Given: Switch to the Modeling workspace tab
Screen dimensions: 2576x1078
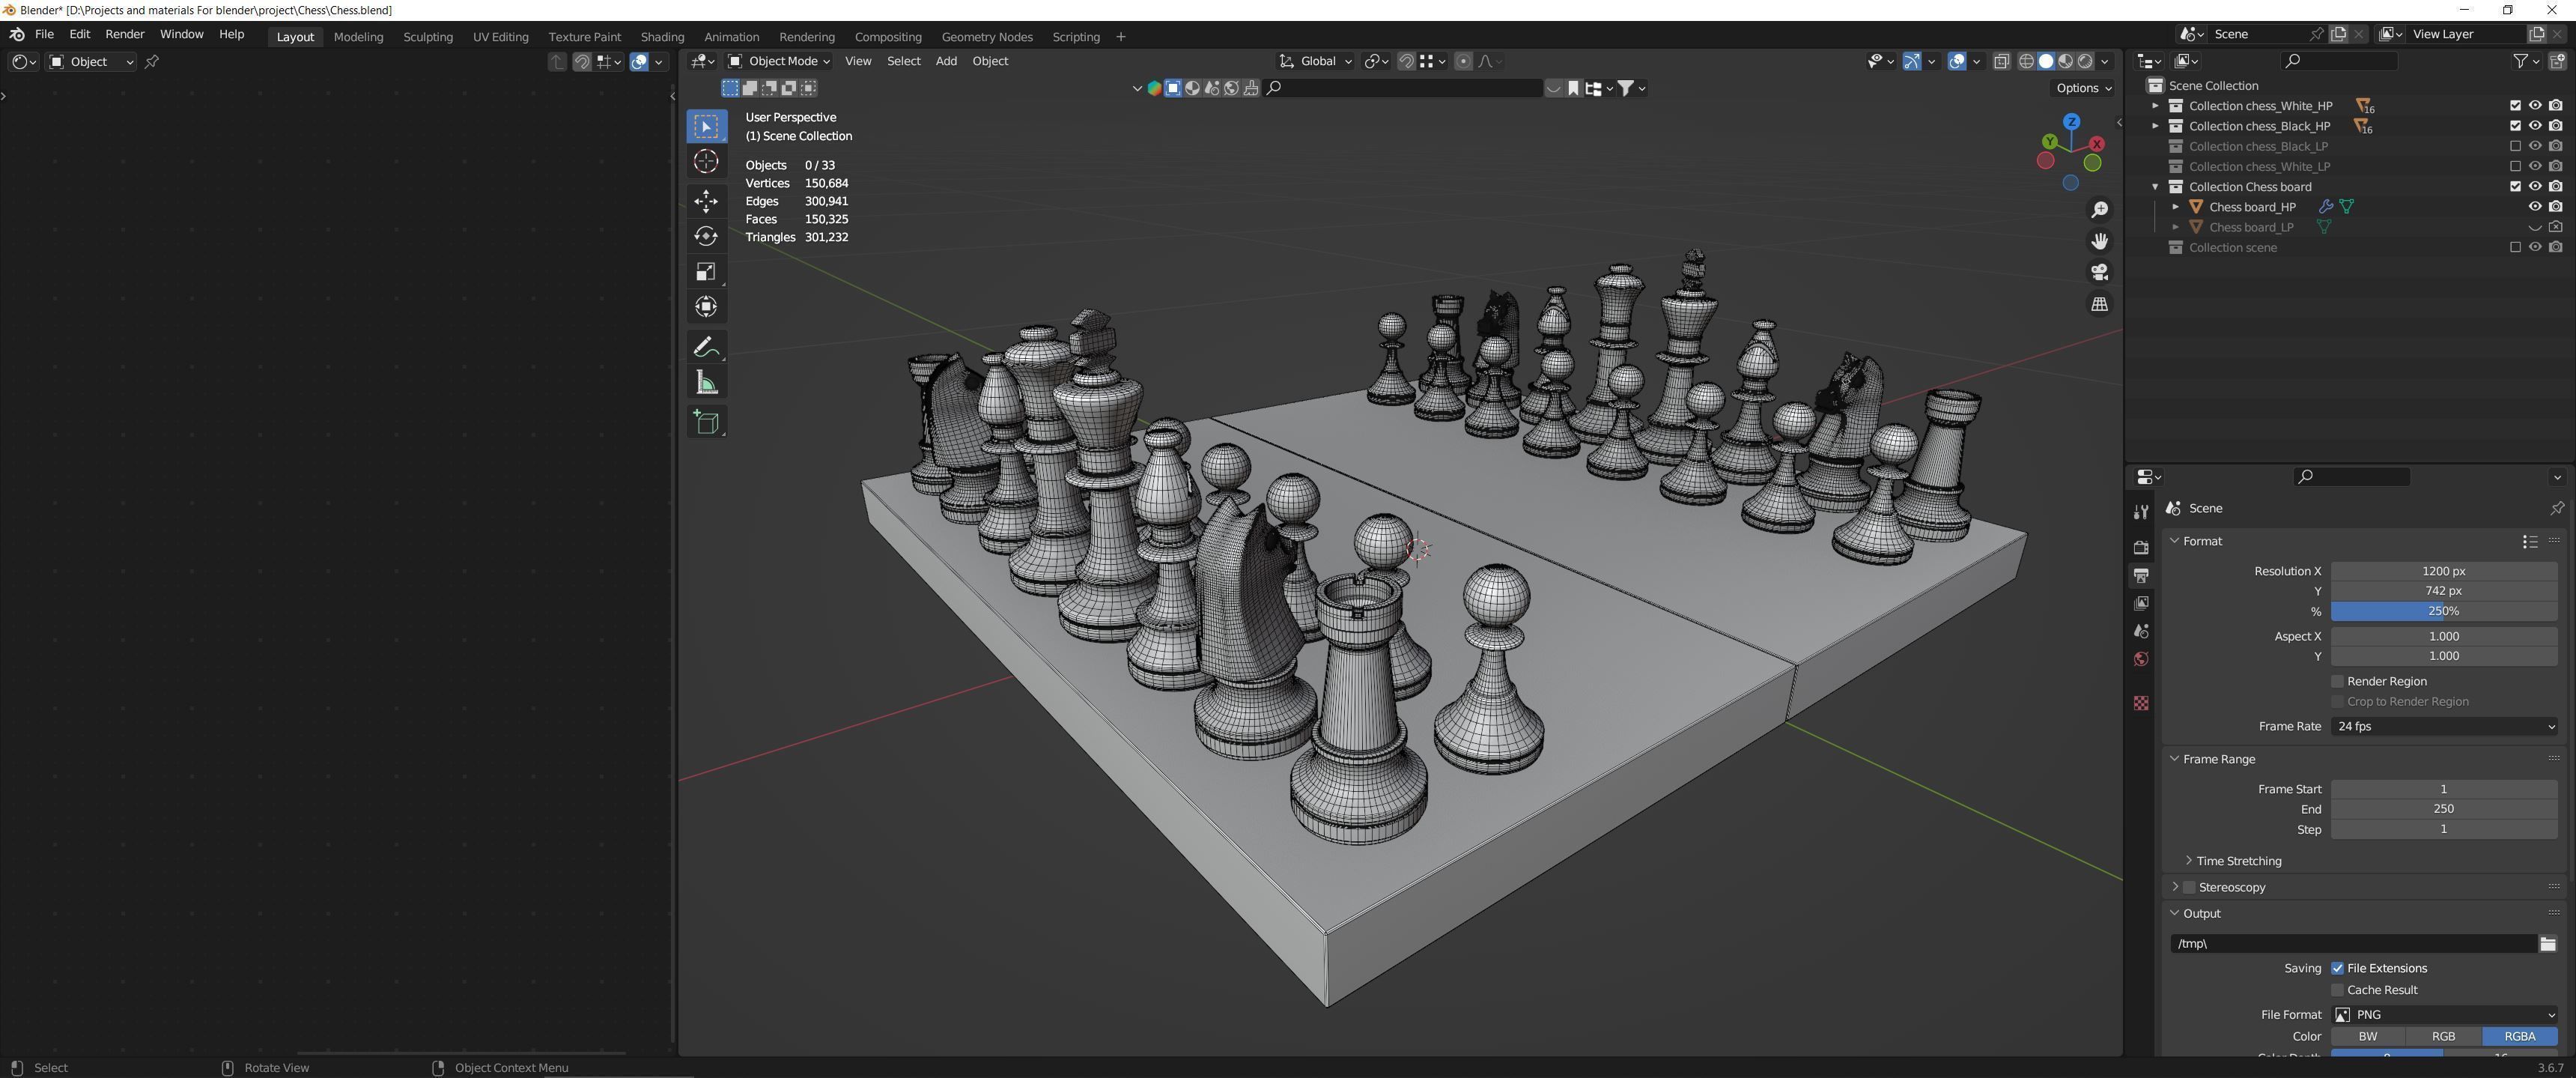Looking at the screenshot, I should pos(358,36).
